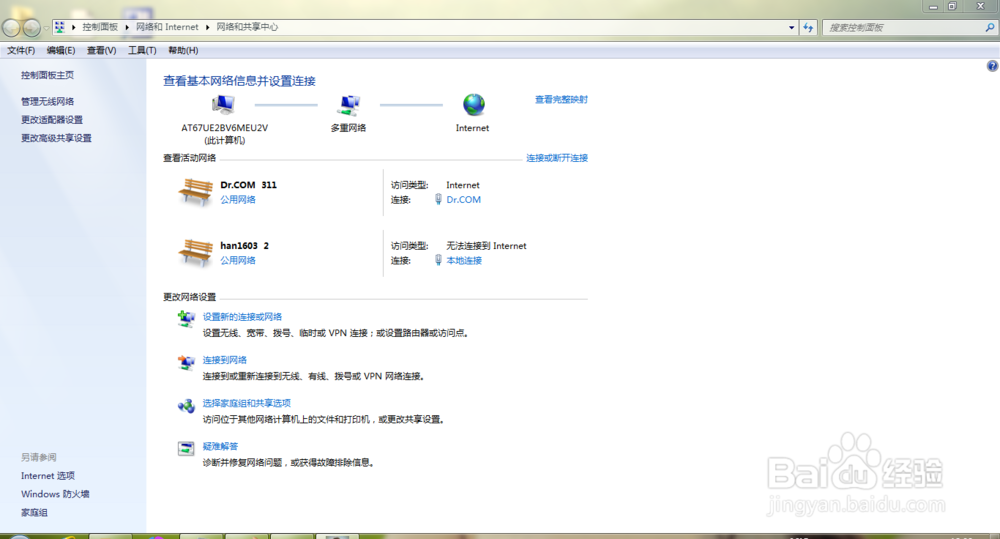The image size is (1000, 539).
Task: Click the AT67UE2BV6MEU2V computer icon
Action: tap(223, 105)
